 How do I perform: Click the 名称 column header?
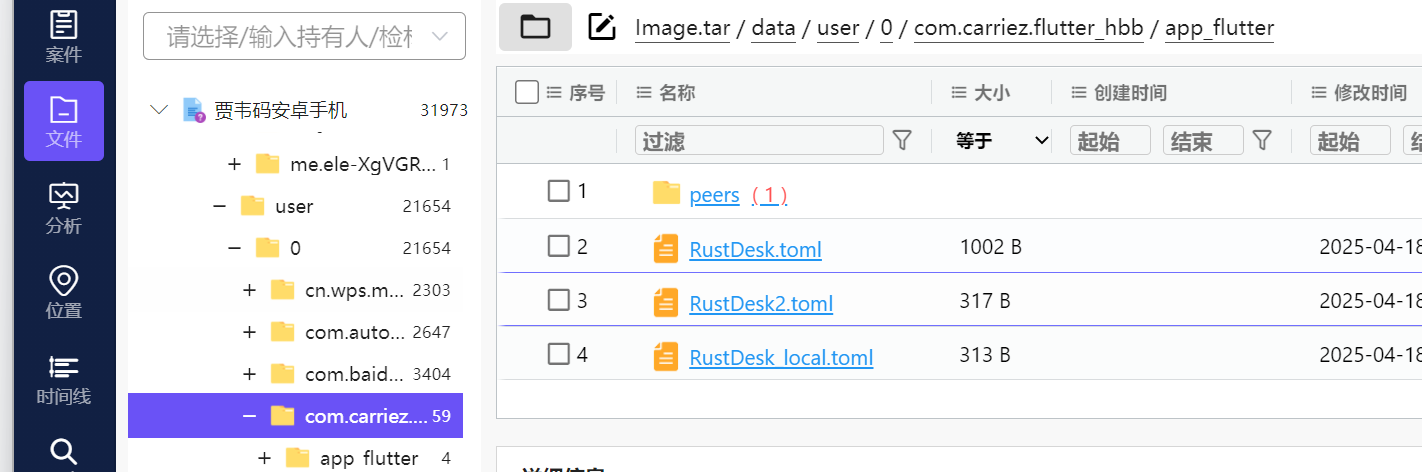pos(677,93)
